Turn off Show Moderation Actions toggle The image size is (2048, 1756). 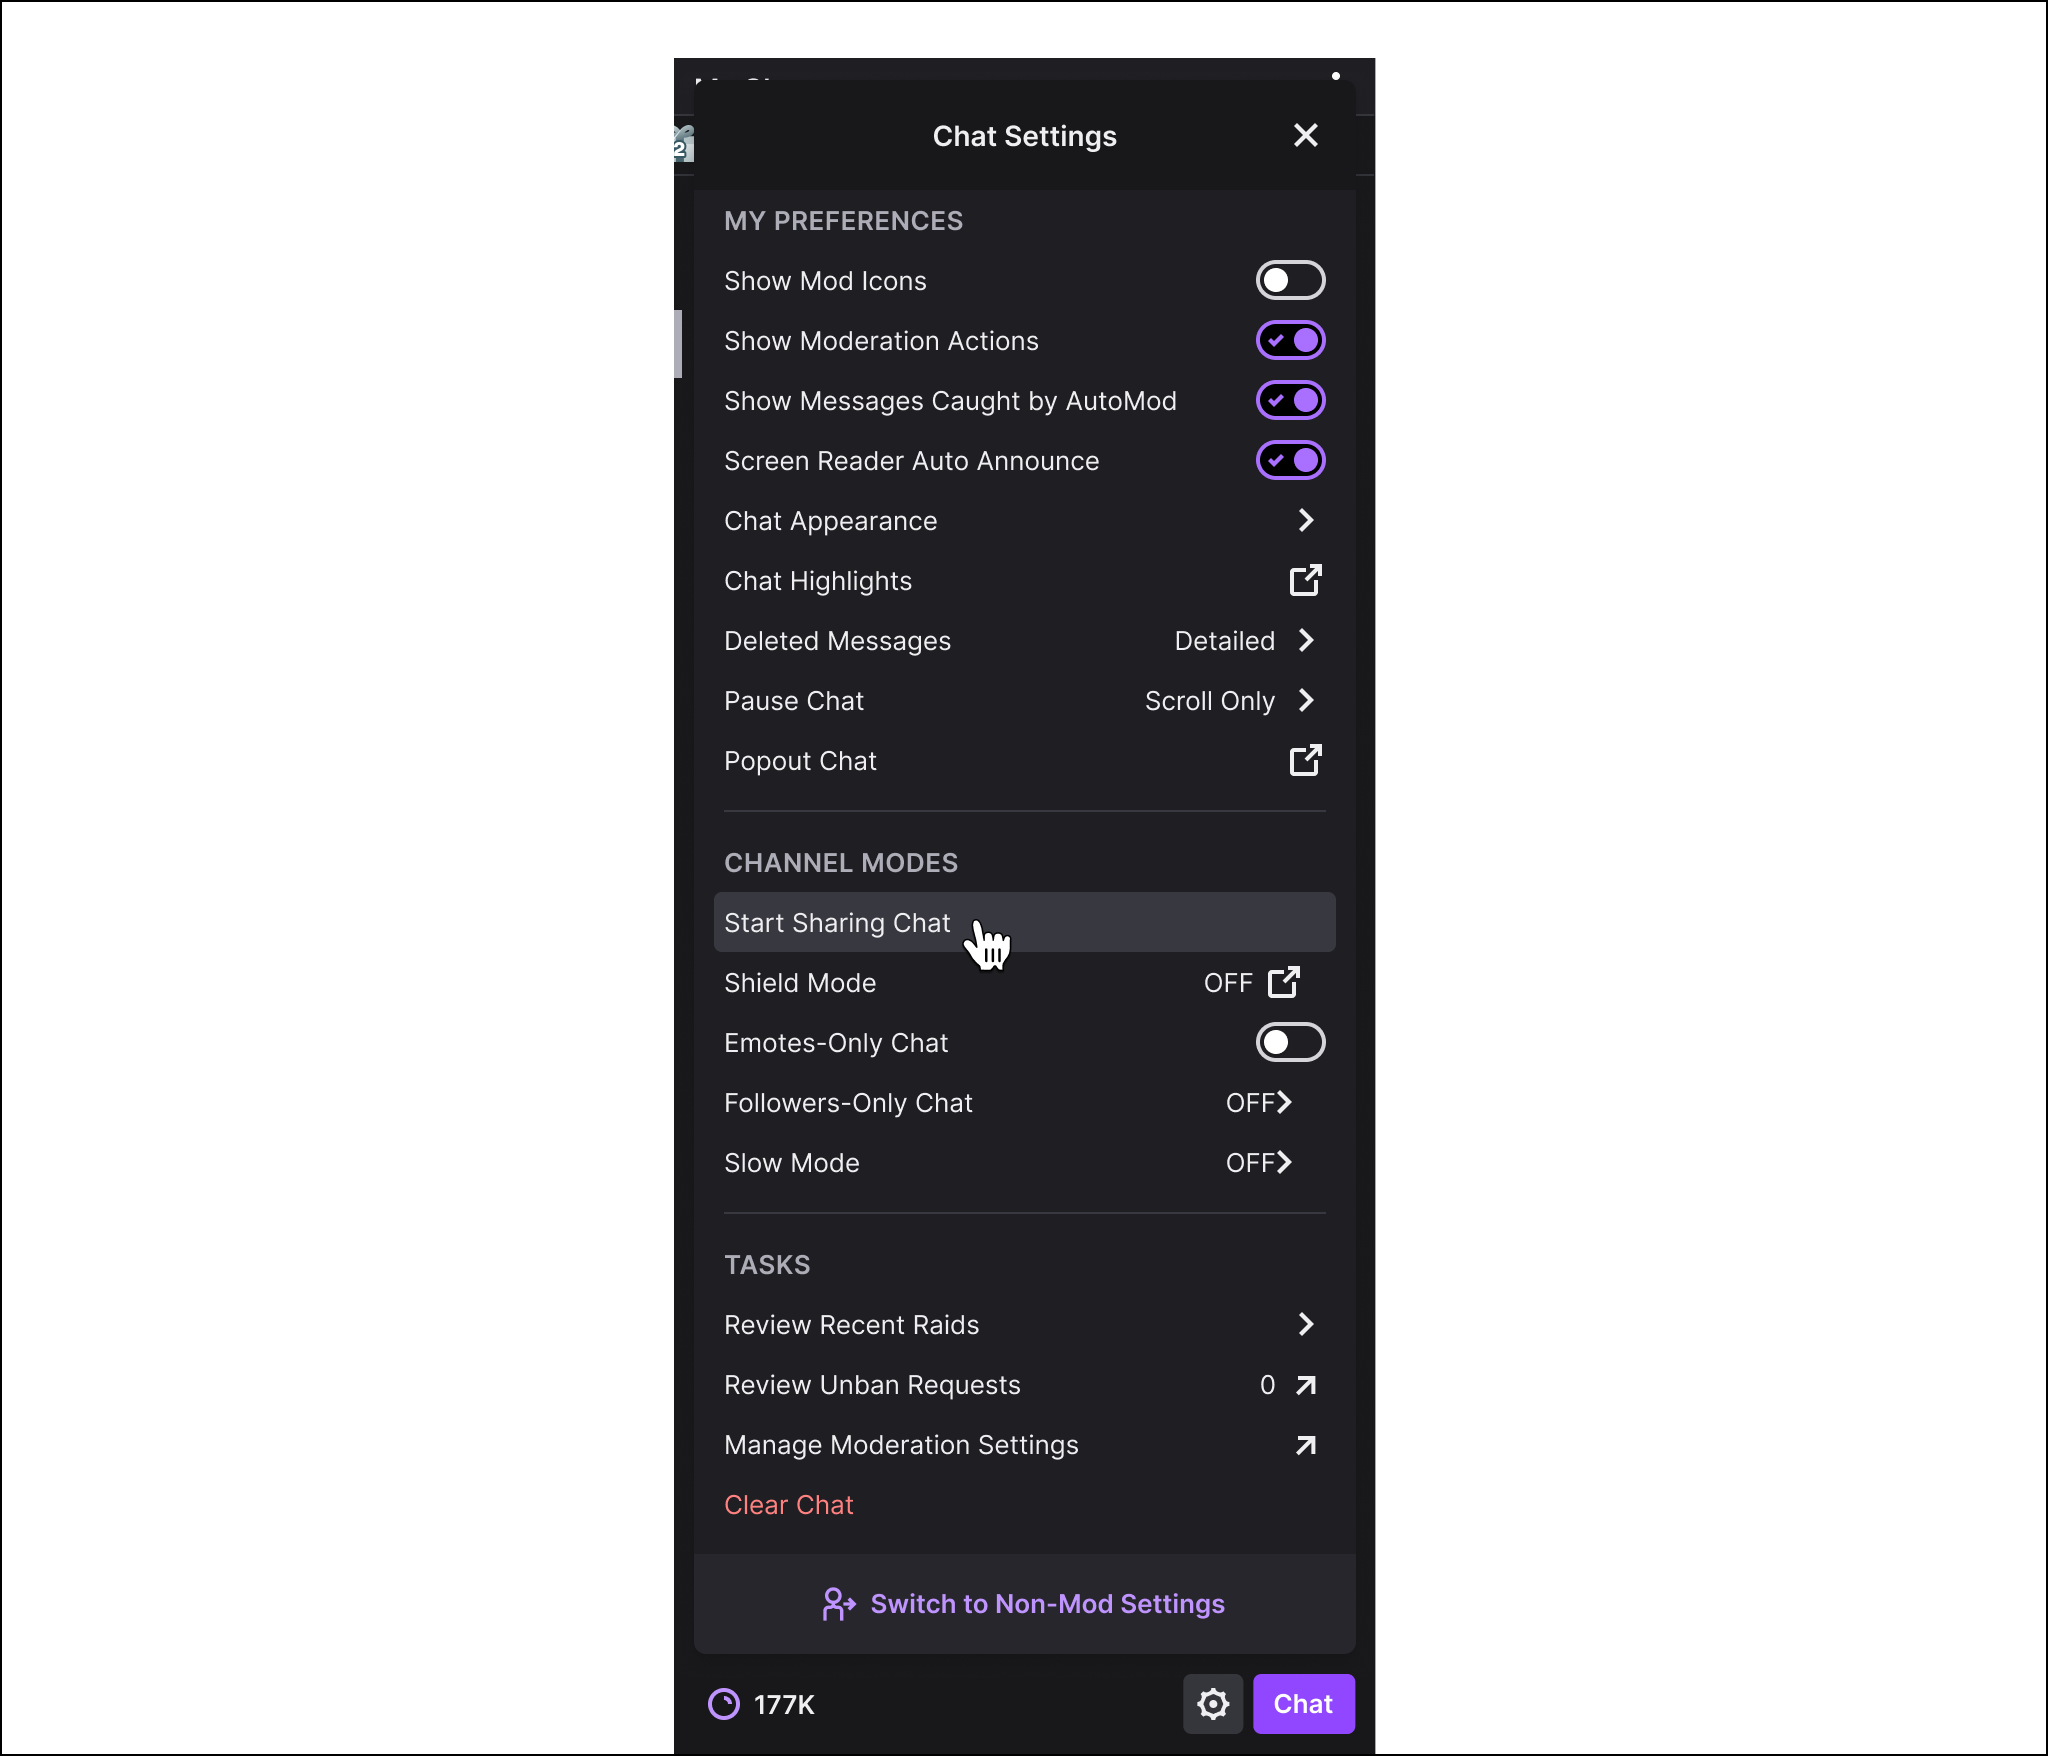coord(1290,341)
